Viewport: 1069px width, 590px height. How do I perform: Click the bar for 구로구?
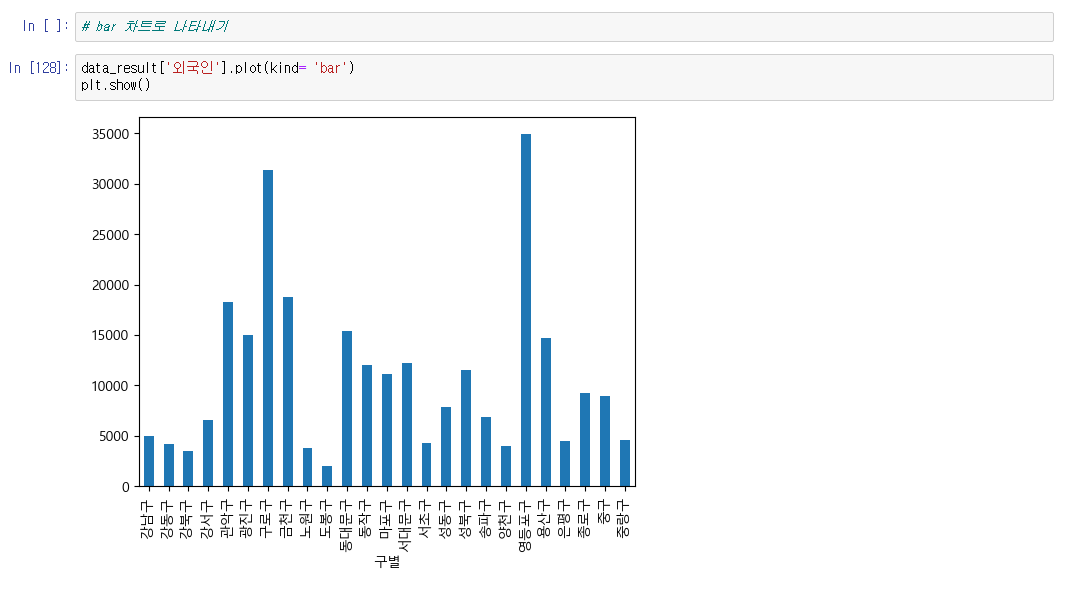click(x=268, y=328)
